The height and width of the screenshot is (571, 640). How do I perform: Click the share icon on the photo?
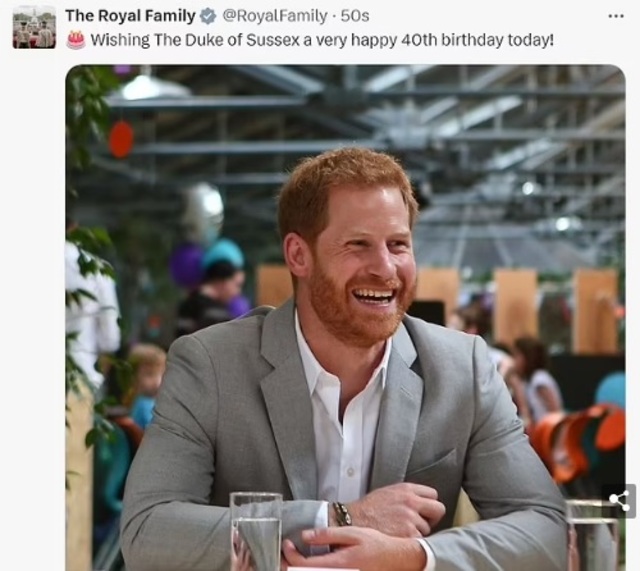[619, 501]
